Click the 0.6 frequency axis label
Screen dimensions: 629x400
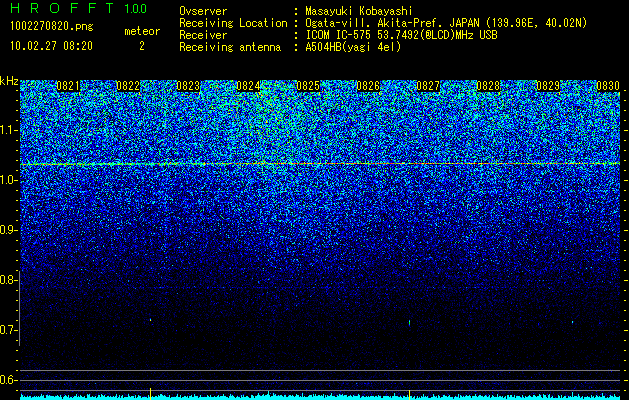[x=7, y=380]
